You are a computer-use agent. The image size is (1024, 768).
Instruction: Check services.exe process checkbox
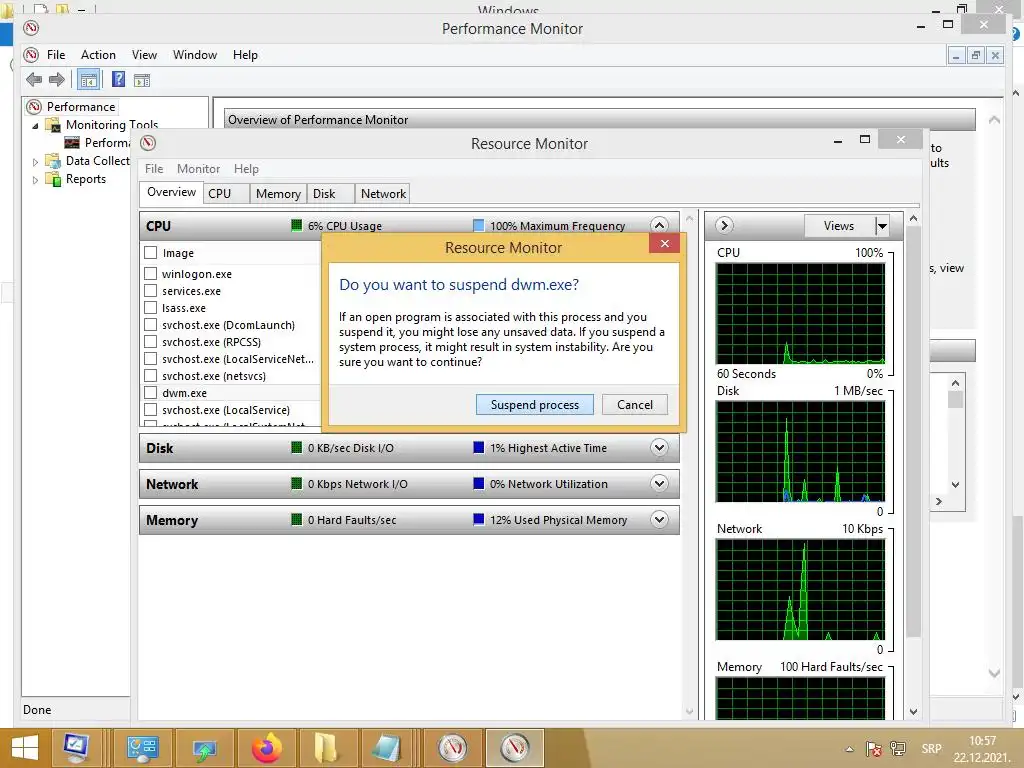[151, 291]
